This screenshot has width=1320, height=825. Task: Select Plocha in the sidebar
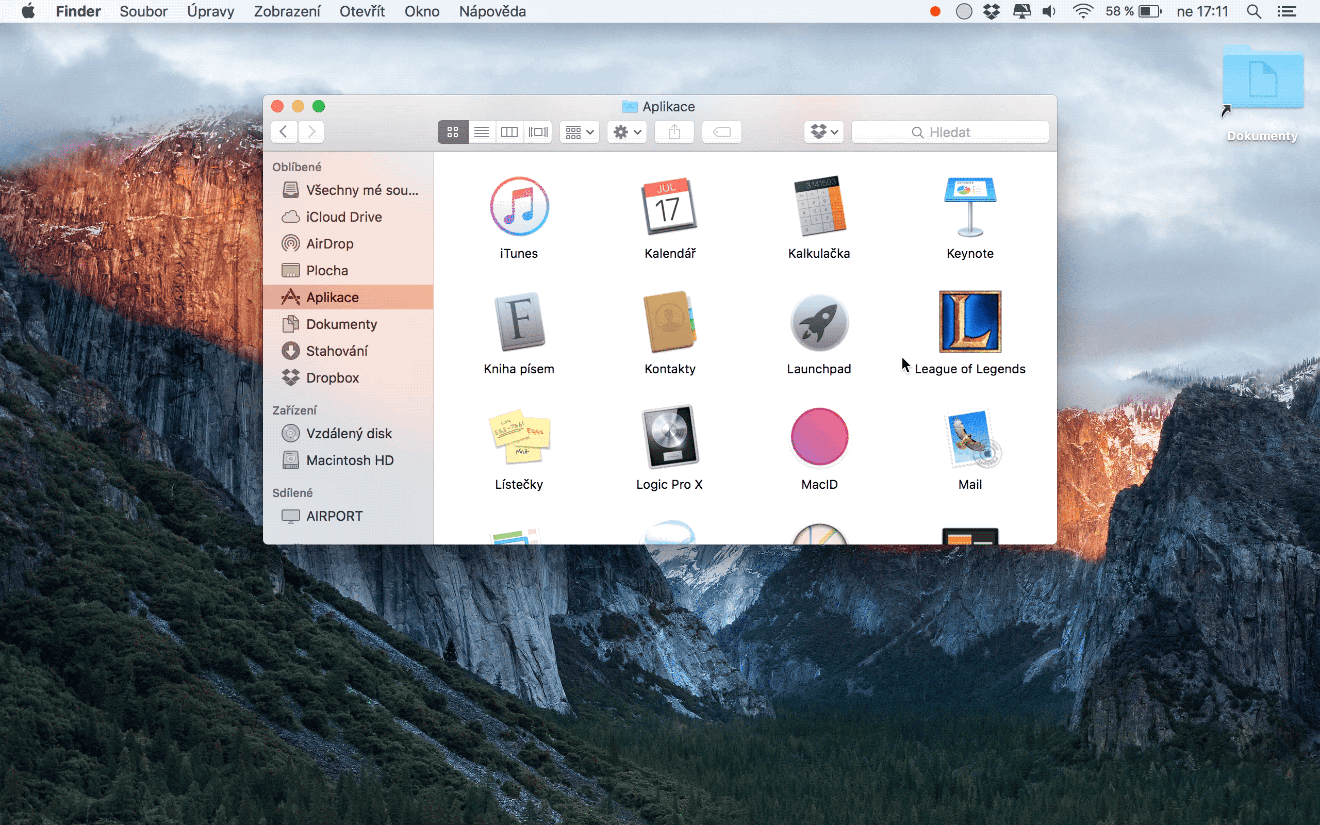click(348, 271)
